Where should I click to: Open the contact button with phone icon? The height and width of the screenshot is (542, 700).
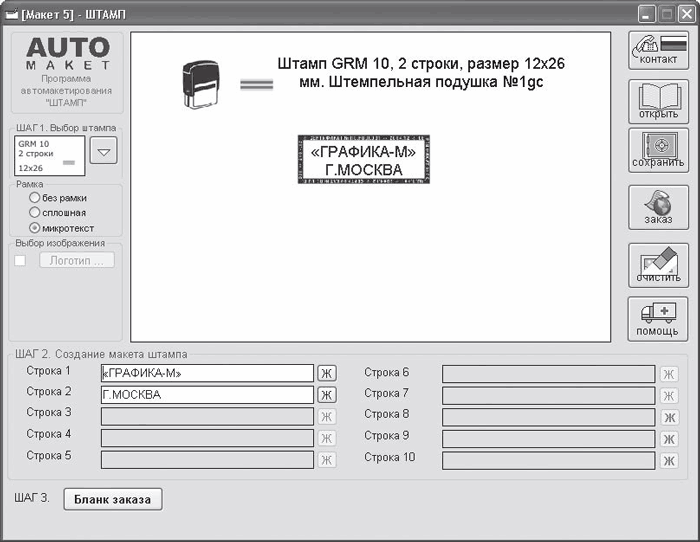coord(658,50)
